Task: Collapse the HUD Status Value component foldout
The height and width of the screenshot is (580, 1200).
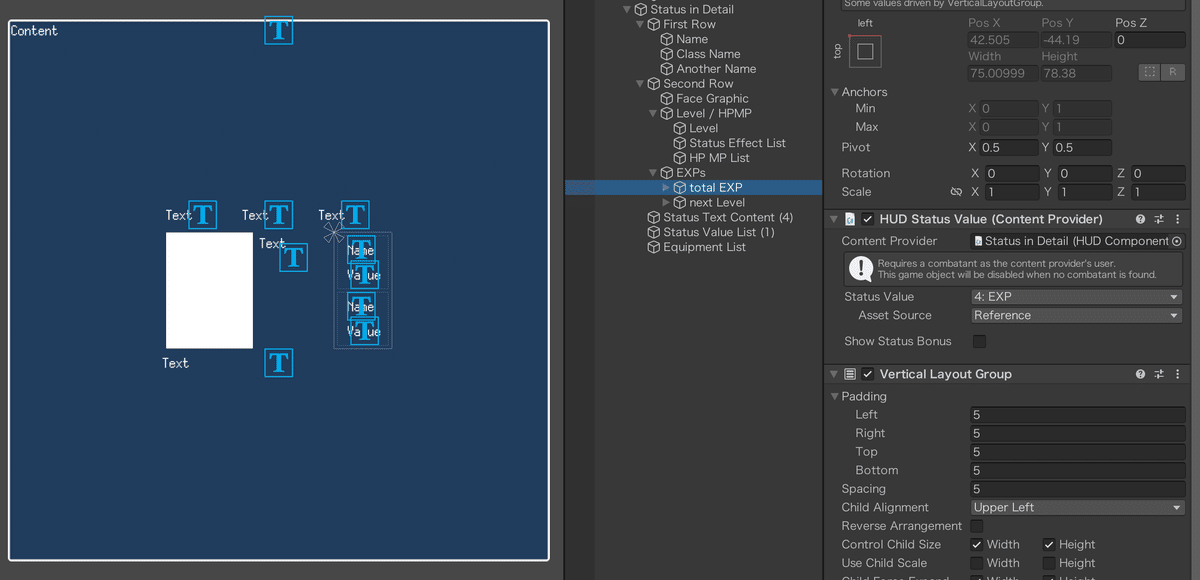Action: point(834,219)
